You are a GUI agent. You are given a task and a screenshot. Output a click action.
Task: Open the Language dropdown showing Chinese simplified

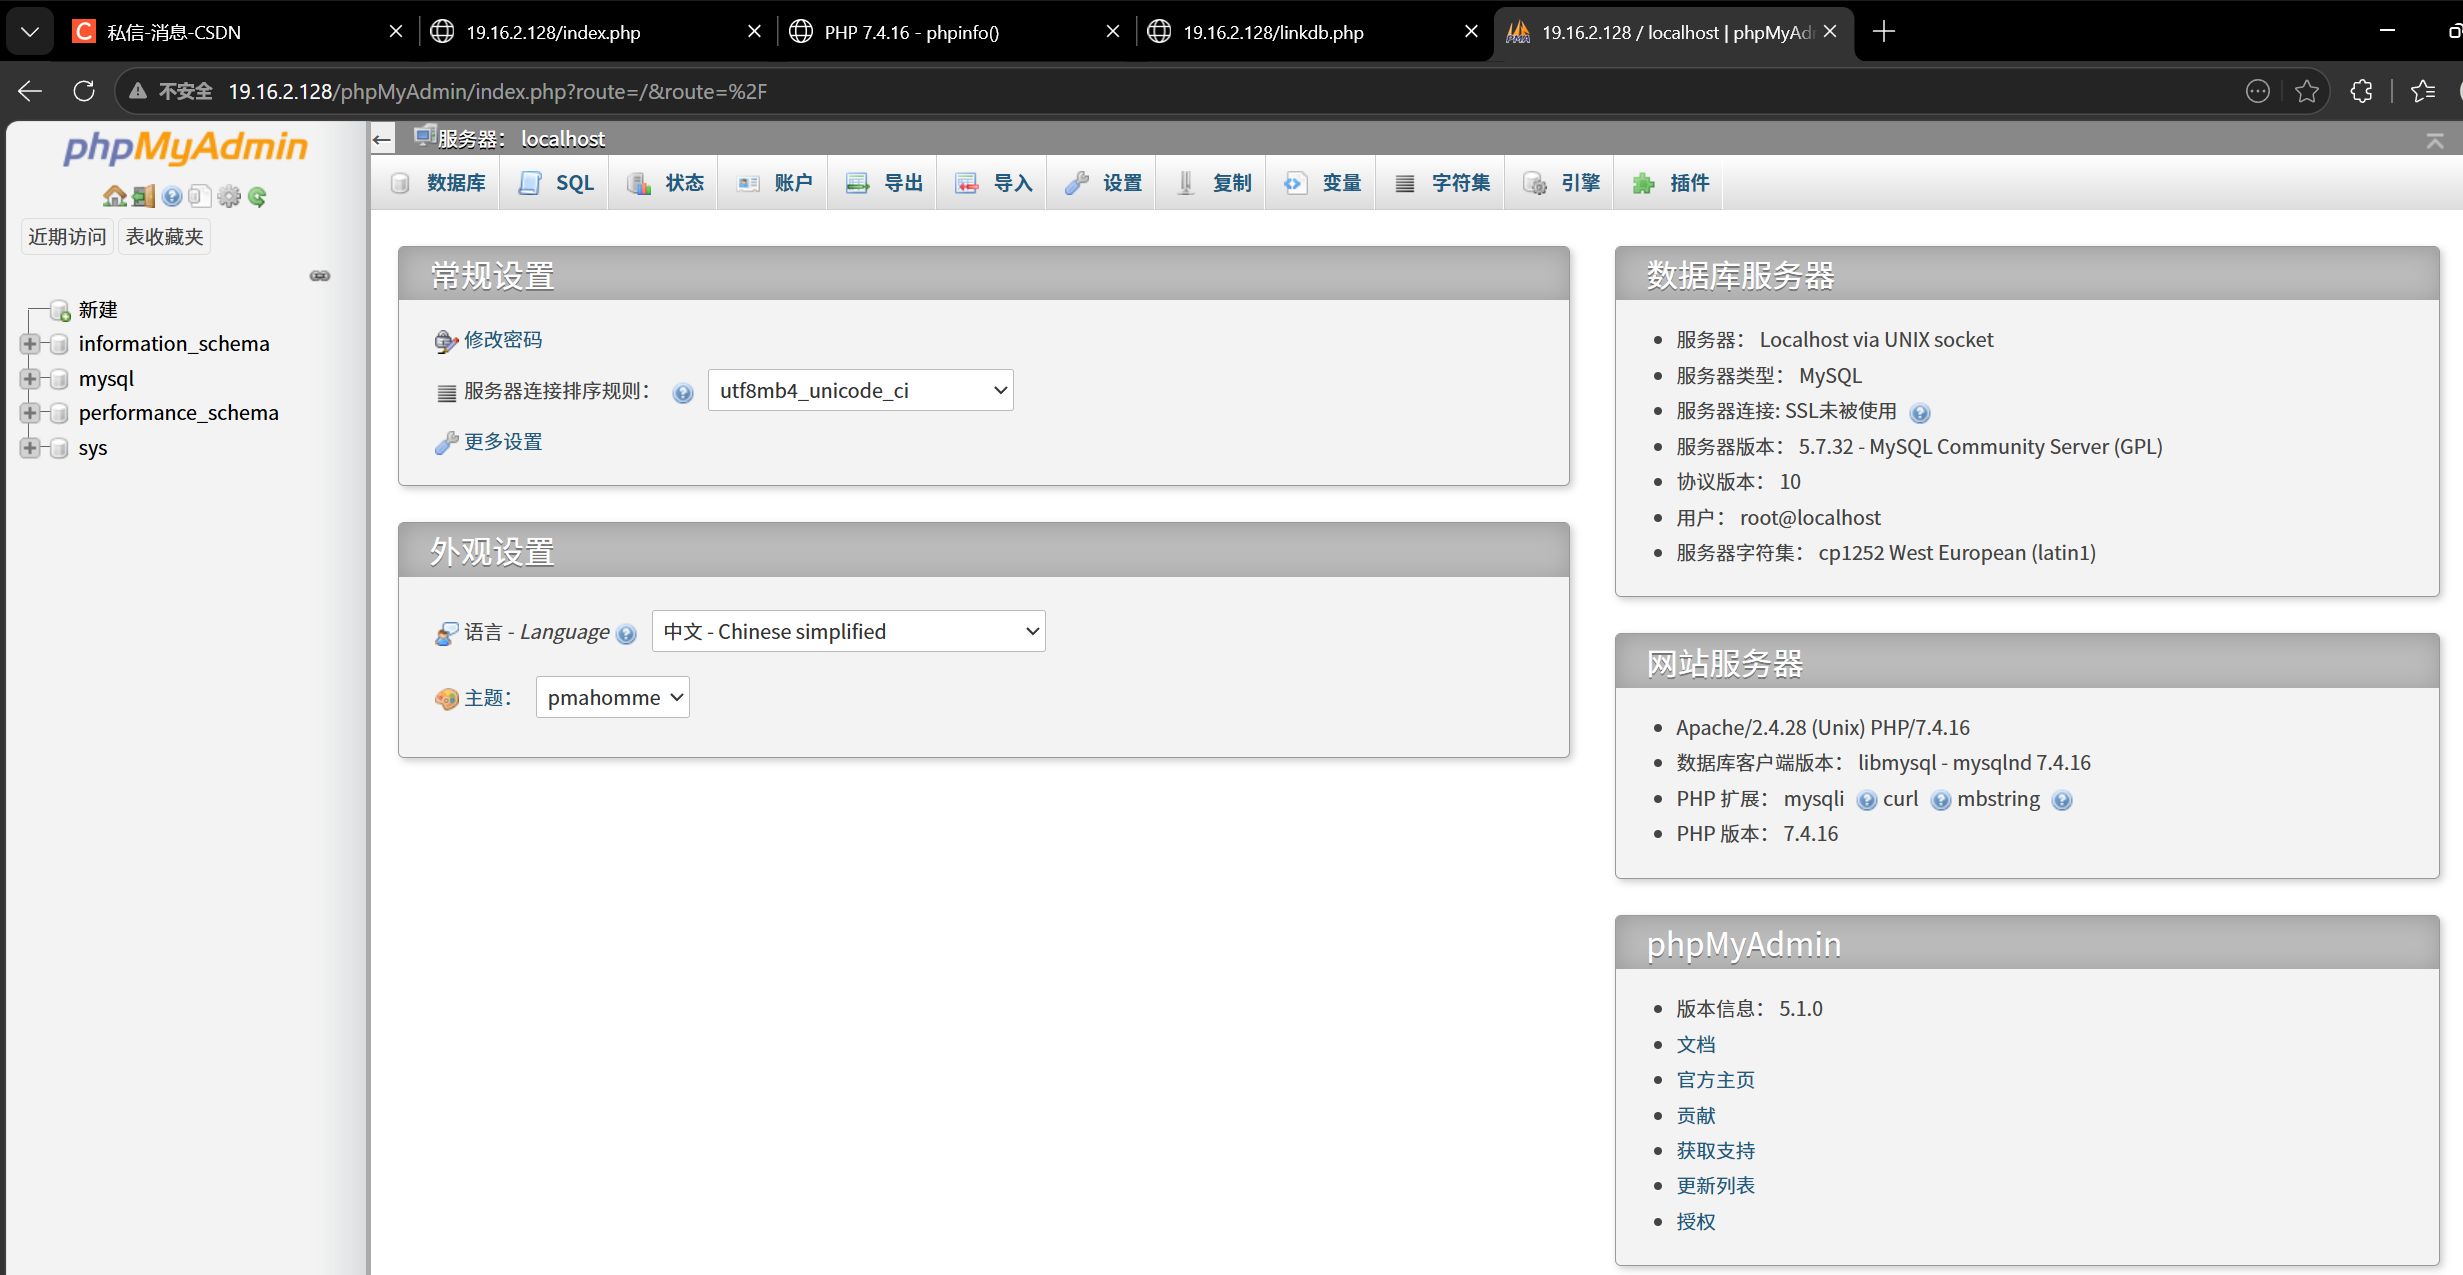pos(848,631)
